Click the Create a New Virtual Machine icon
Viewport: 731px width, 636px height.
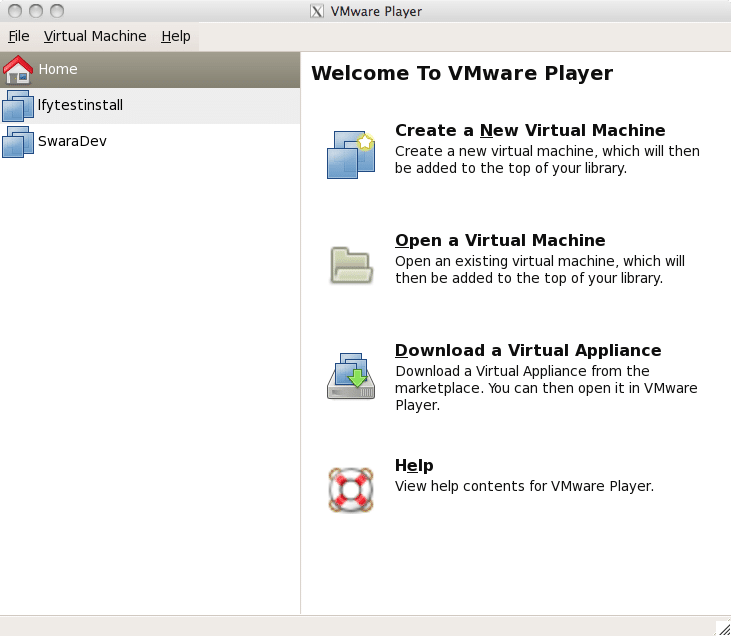pyautogui.click(x=350, y=154)
